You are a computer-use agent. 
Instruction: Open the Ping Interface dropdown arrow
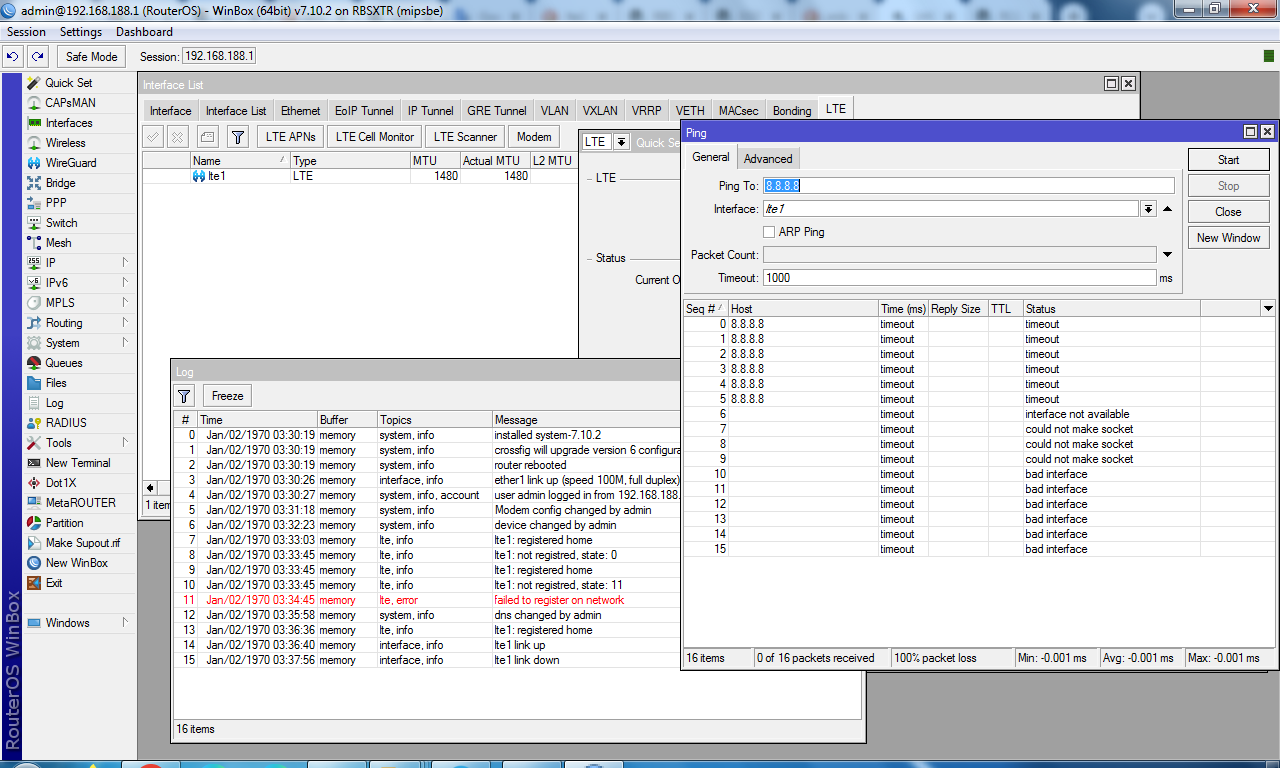(1148, 209)
